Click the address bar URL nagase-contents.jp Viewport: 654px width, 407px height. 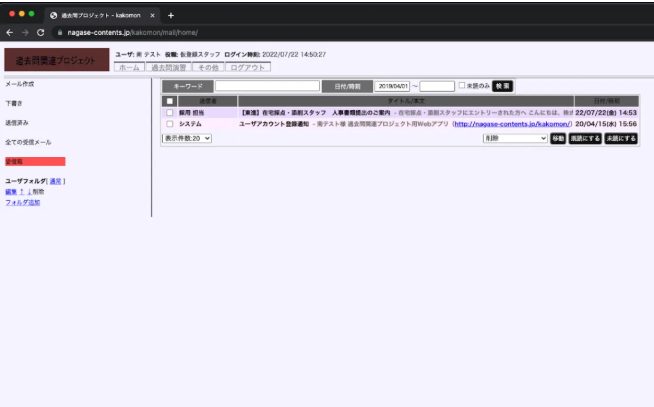point(132,33)
